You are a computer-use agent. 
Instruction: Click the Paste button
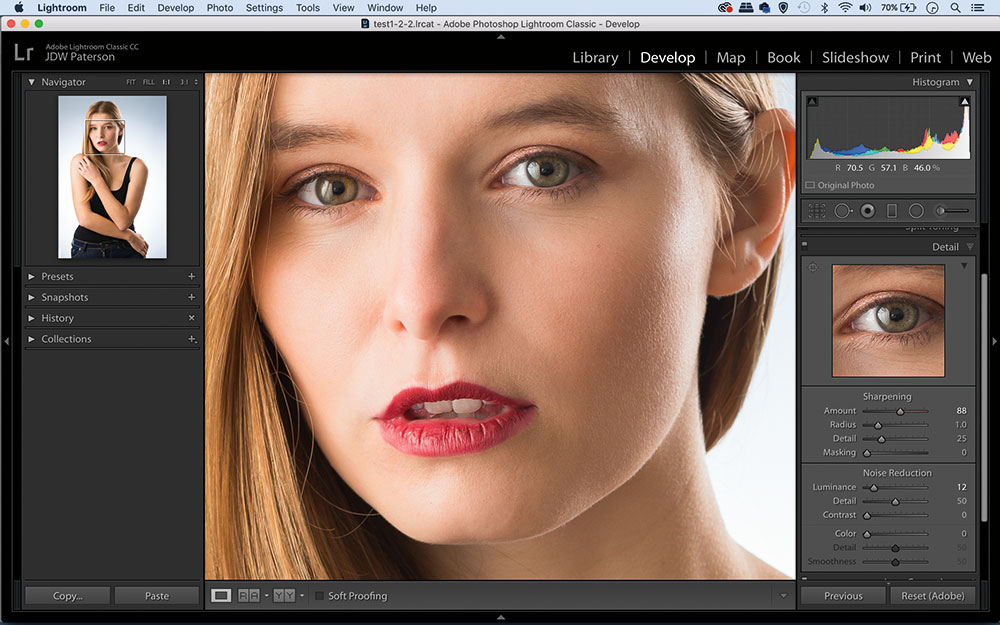pos(157,596)
